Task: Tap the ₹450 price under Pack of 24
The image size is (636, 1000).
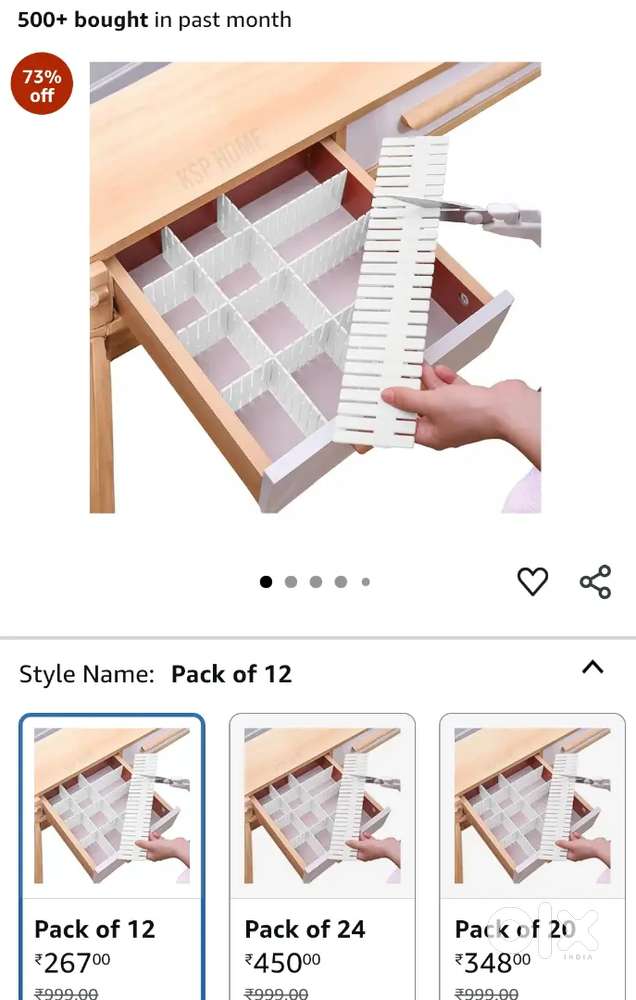Action: point(283,962)
